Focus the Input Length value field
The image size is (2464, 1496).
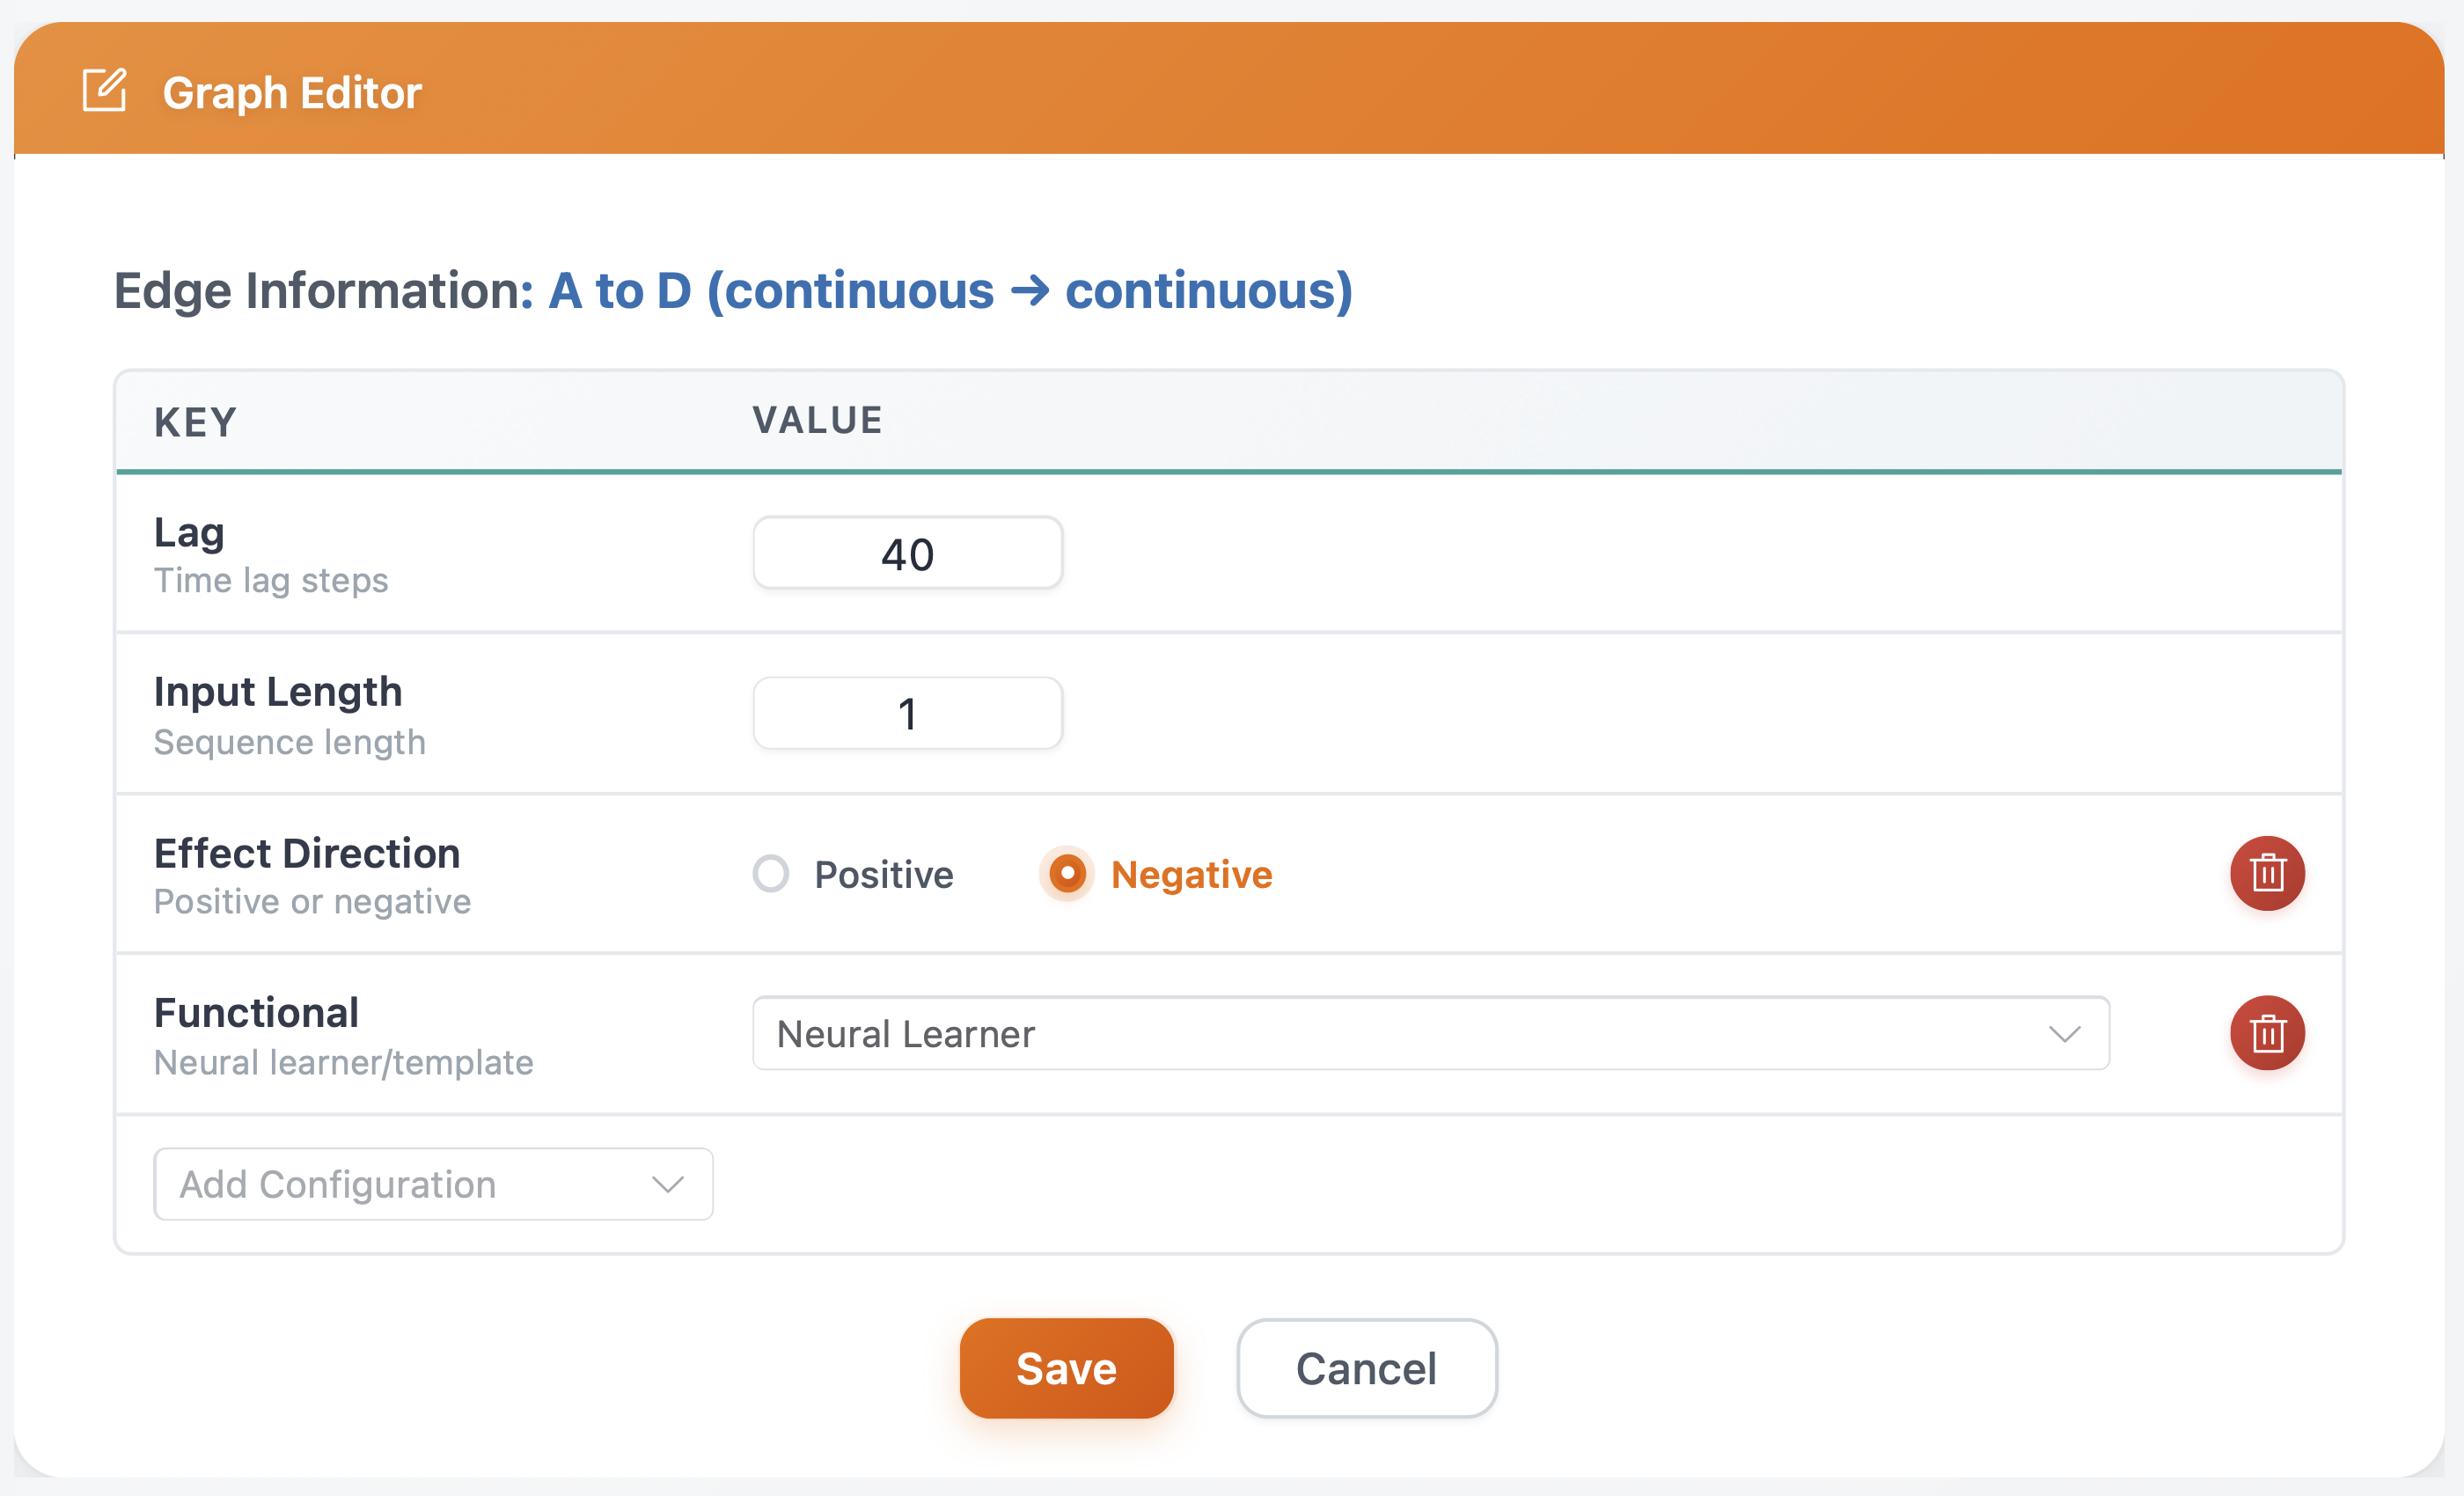click(907, 713)
